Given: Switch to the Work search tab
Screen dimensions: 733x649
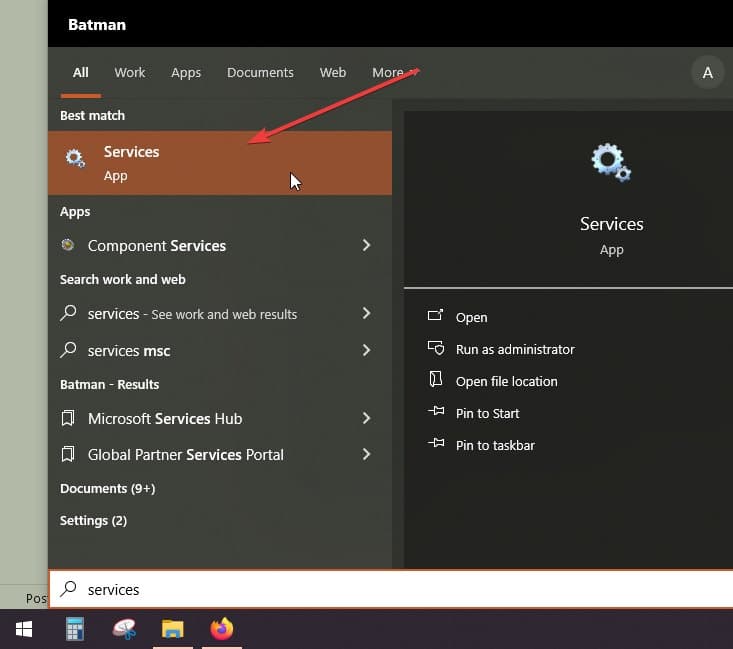Looking at the screenshot, I should (129, 72).
